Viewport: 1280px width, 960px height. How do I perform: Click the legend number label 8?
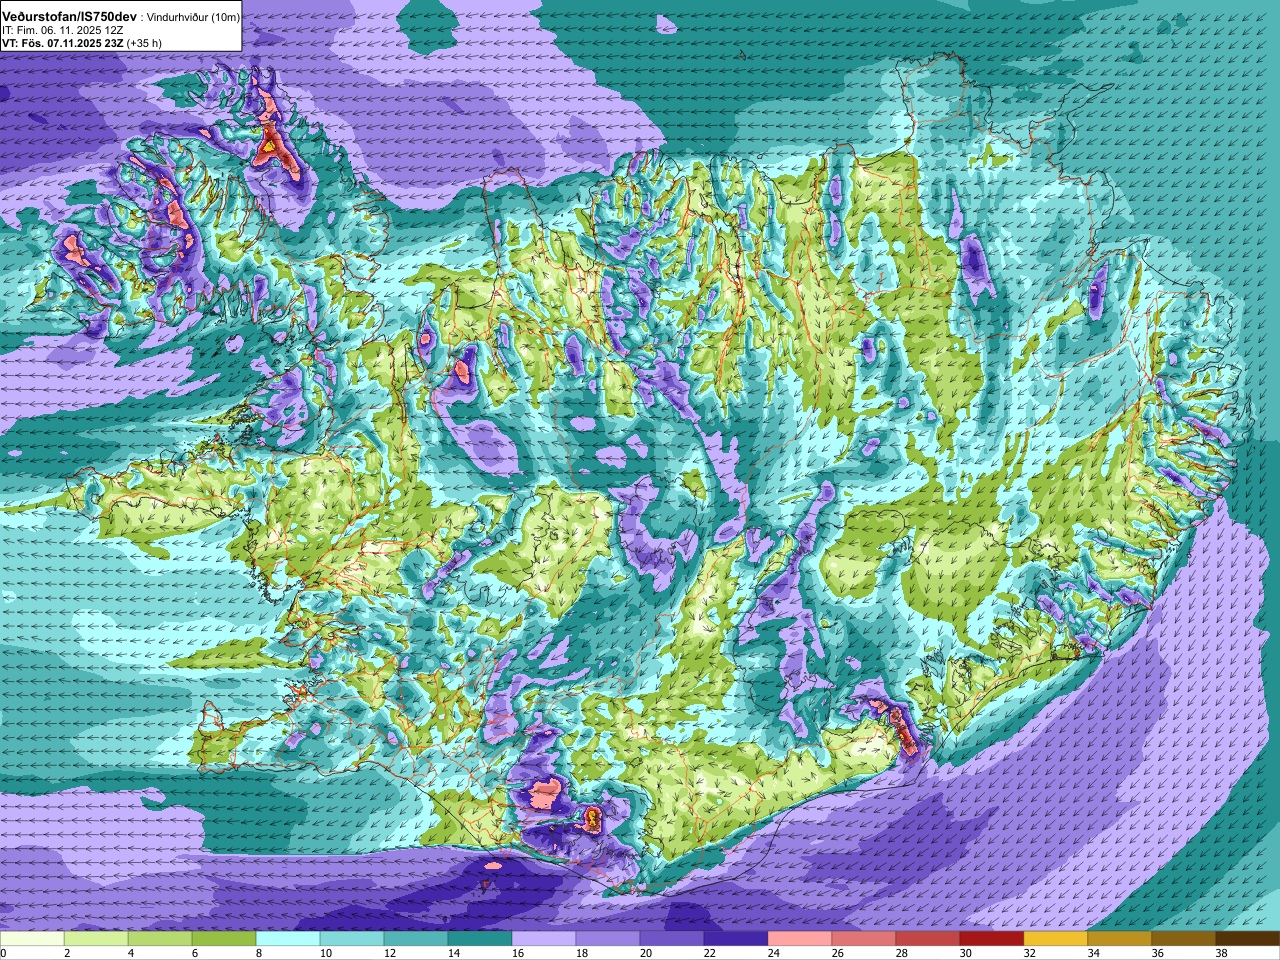[259, 953]
